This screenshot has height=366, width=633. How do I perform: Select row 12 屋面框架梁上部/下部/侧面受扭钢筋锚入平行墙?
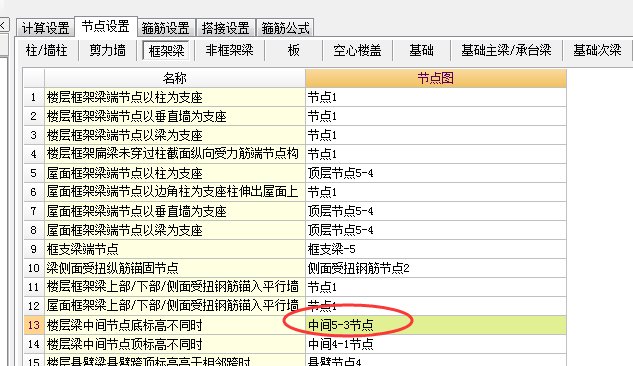click(175, 306)
